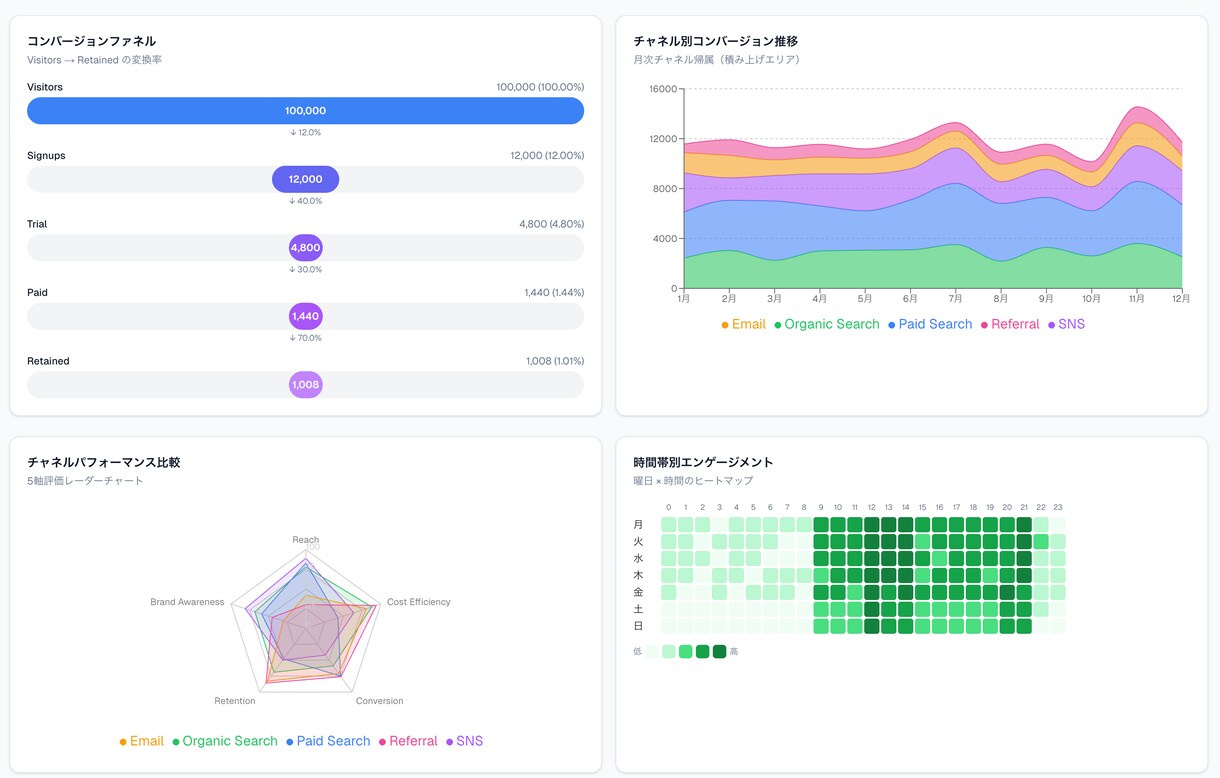Select the darkest heatmap legend swatch
This screenshot has height=778, width=1220.
719,651
